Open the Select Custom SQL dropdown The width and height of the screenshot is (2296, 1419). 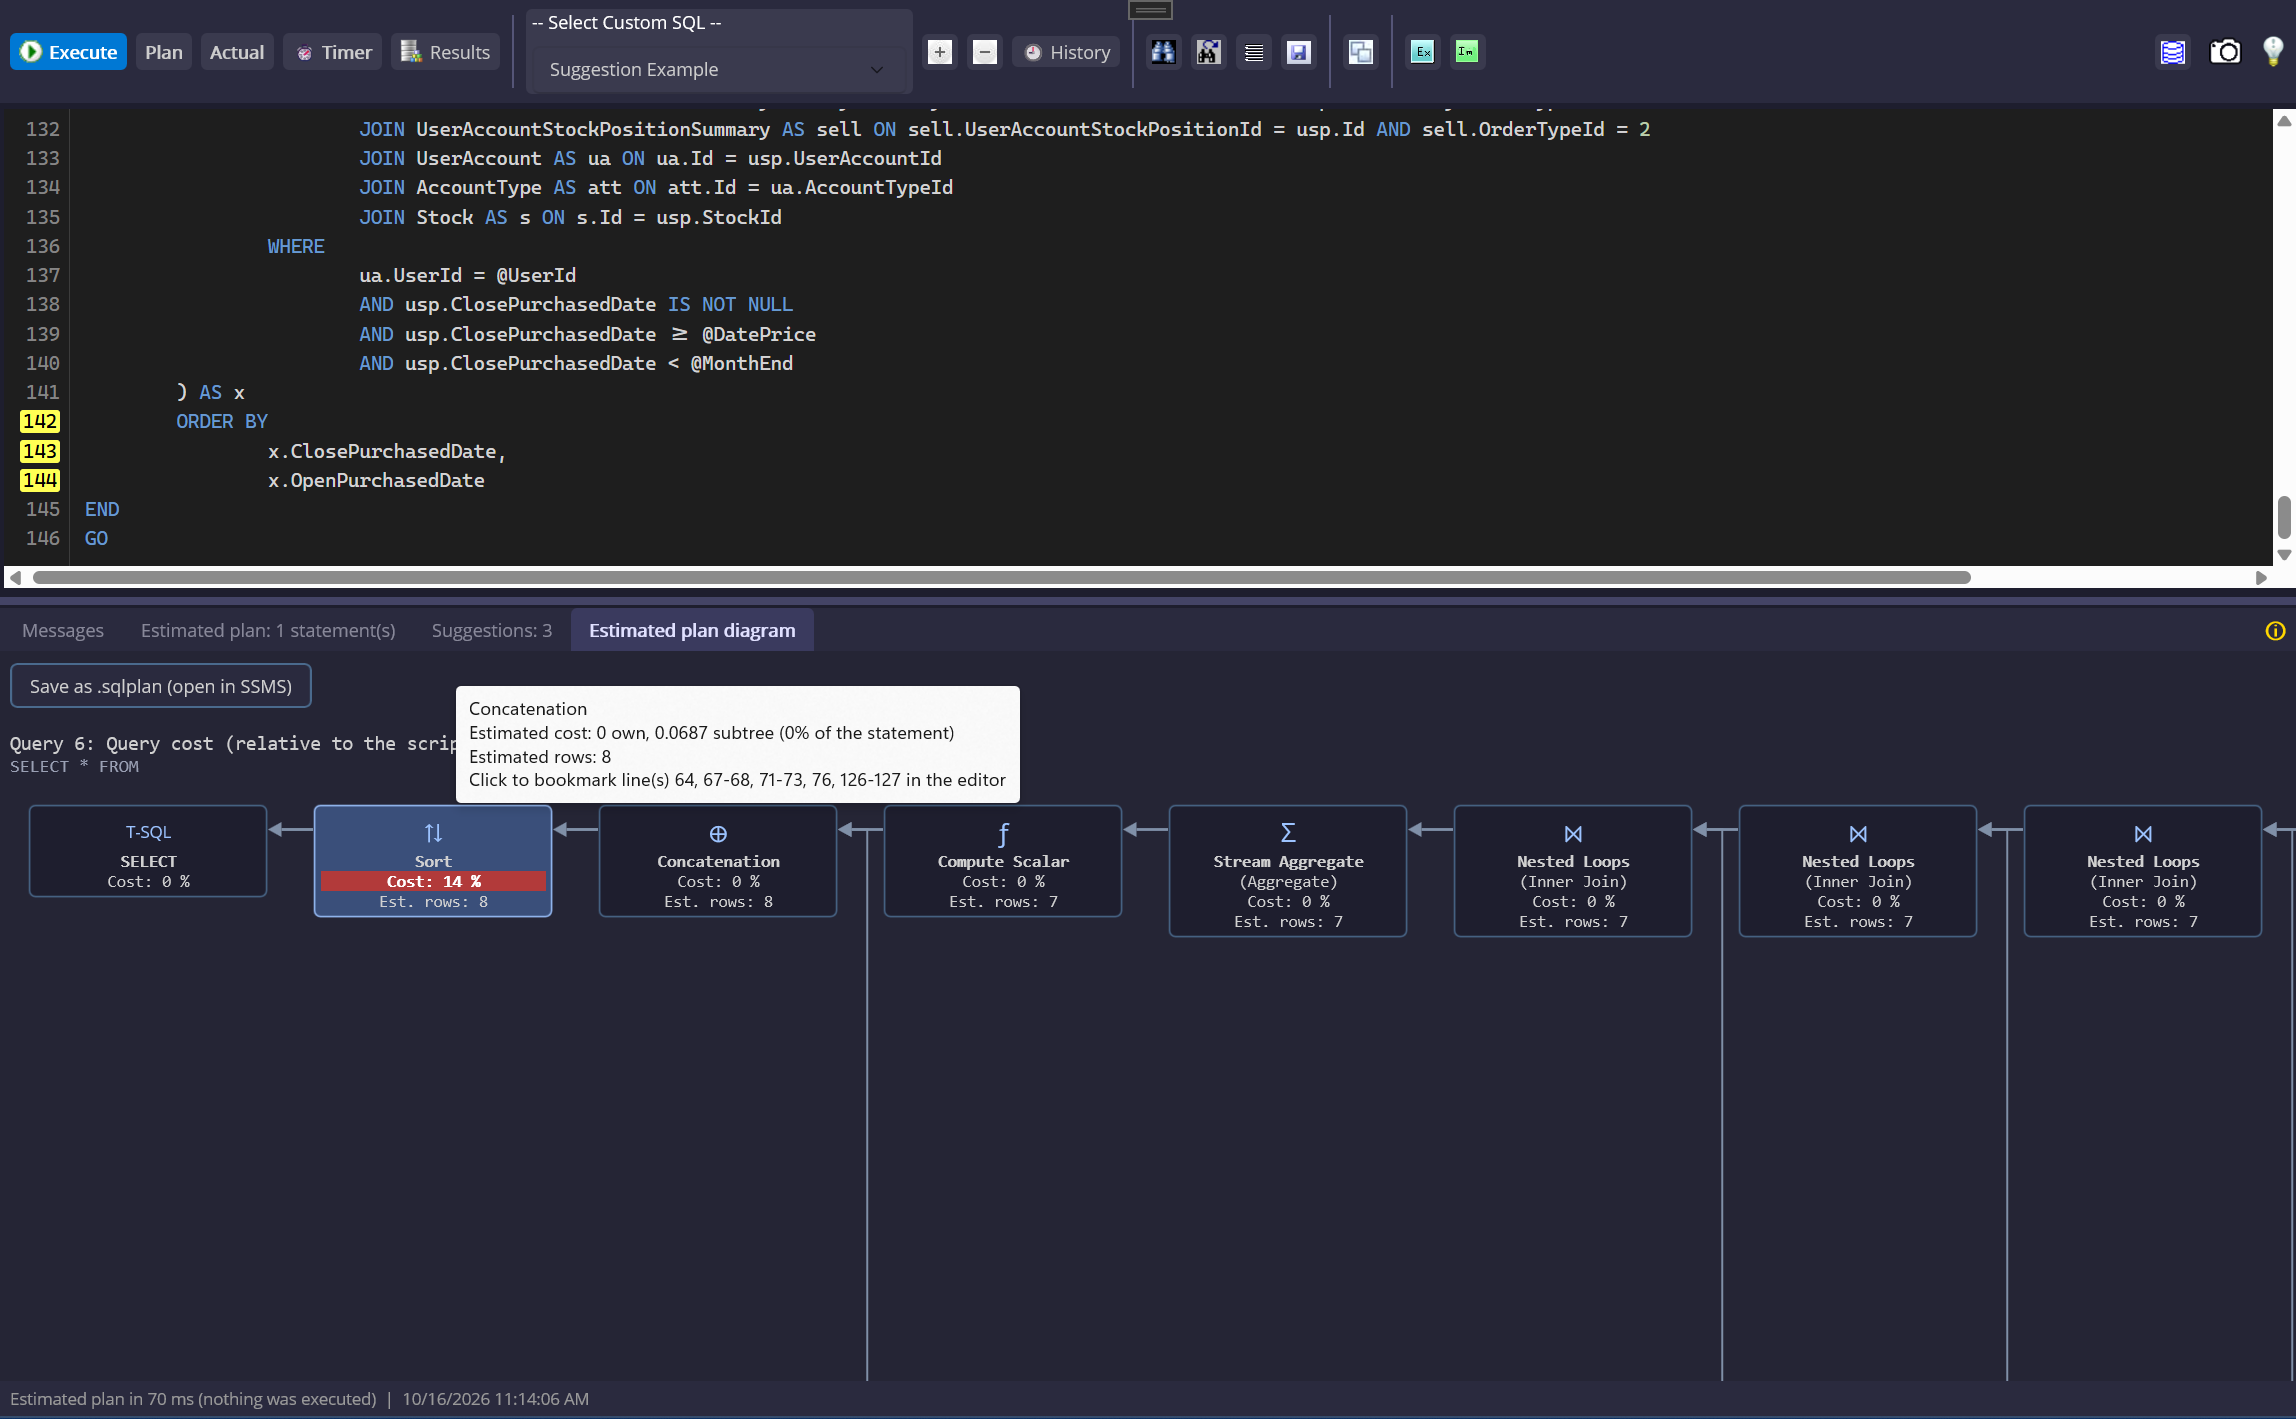719,69
